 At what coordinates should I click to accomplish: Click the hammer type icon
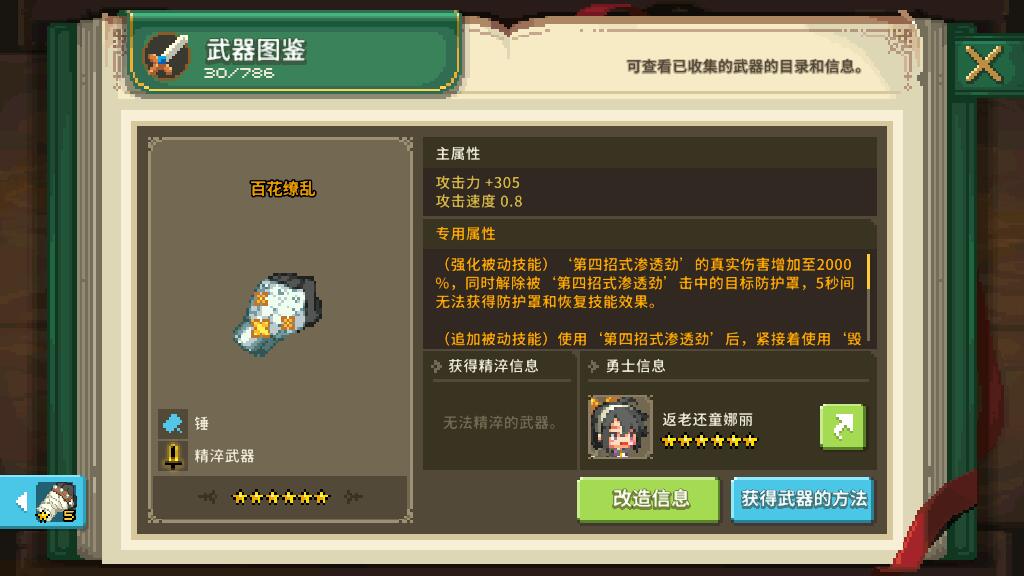(x=173, y=423)
